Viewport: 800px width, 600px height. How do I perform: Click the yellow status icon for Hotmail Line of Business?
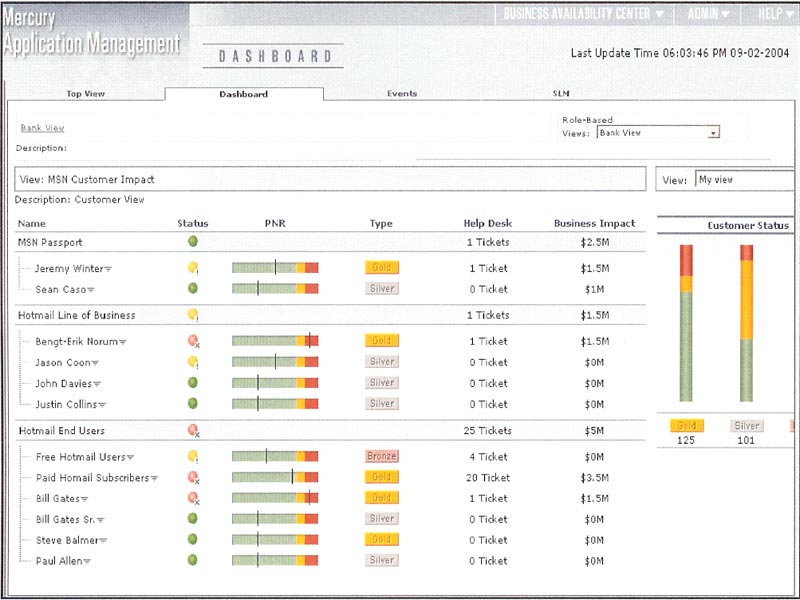(x=193, y=314)
